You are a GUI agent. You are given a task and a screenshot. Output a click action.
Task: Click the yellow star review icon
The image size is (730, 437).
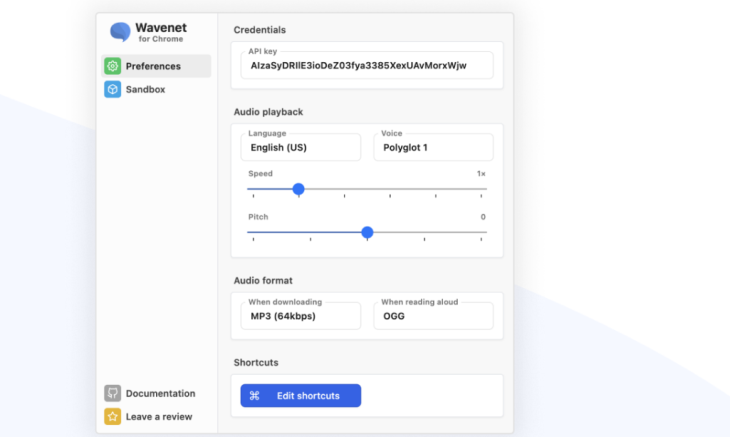pos(112,417)
